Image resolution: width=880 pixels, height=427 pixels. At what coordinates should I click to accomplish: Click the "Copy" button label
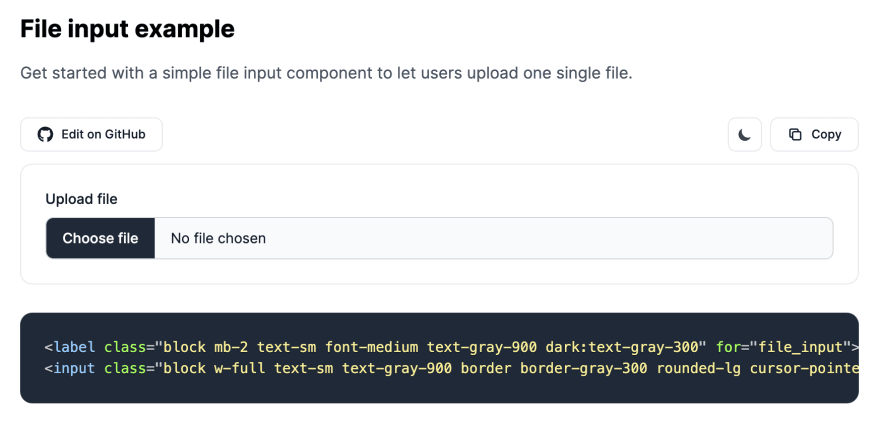tap(826, 135)
